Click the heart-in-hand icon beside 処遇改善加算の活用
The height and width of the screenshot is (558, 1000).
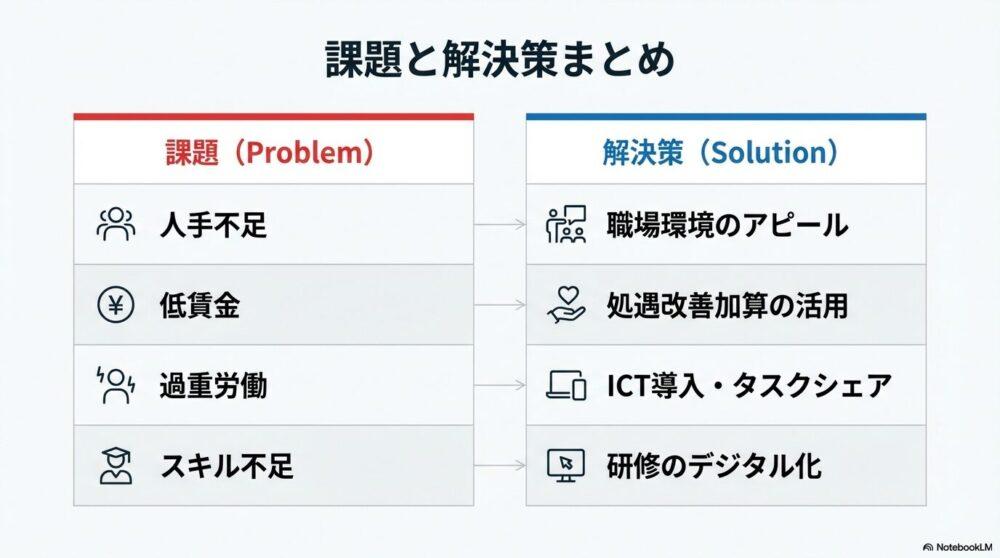click(x=566, y=305)
